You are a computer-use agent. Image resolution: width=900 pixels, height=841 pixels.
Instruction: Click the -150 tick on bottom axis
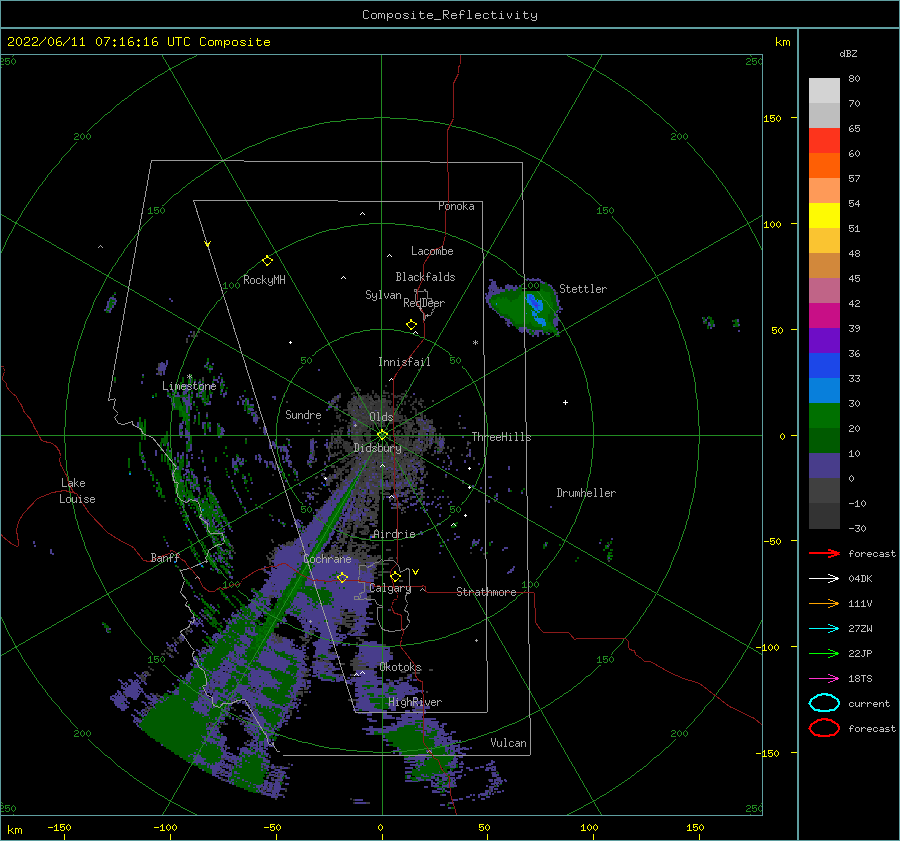[59, 827]
